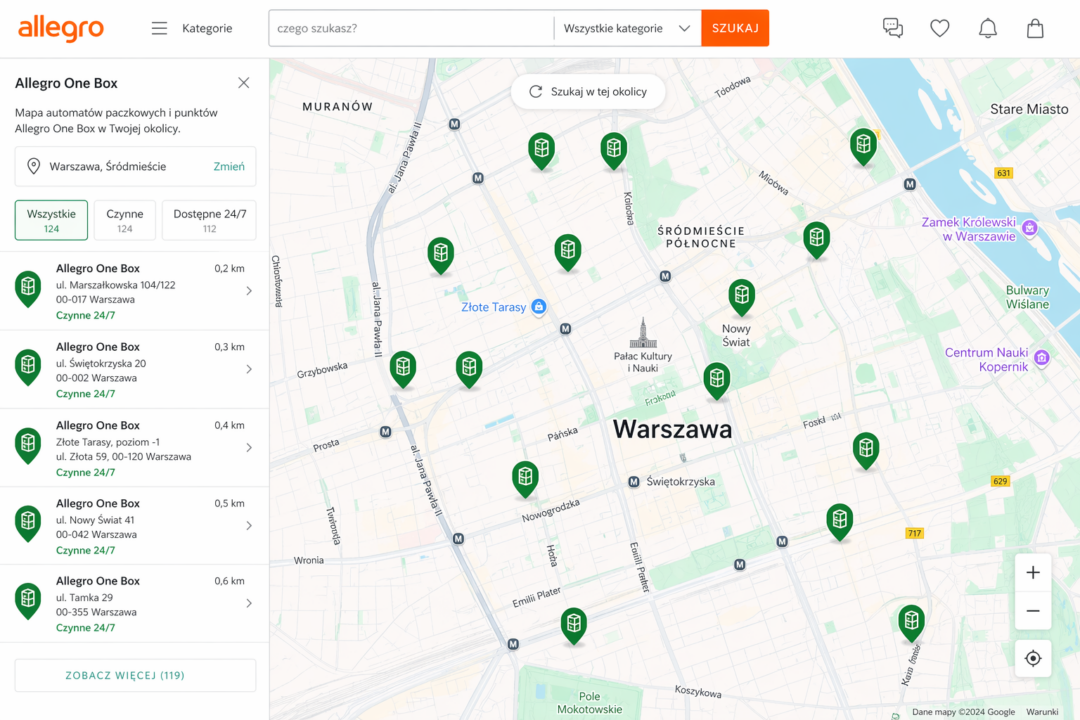
Task: Select the box pin above Nowy Świat label
Action: (x=741, y=297)
